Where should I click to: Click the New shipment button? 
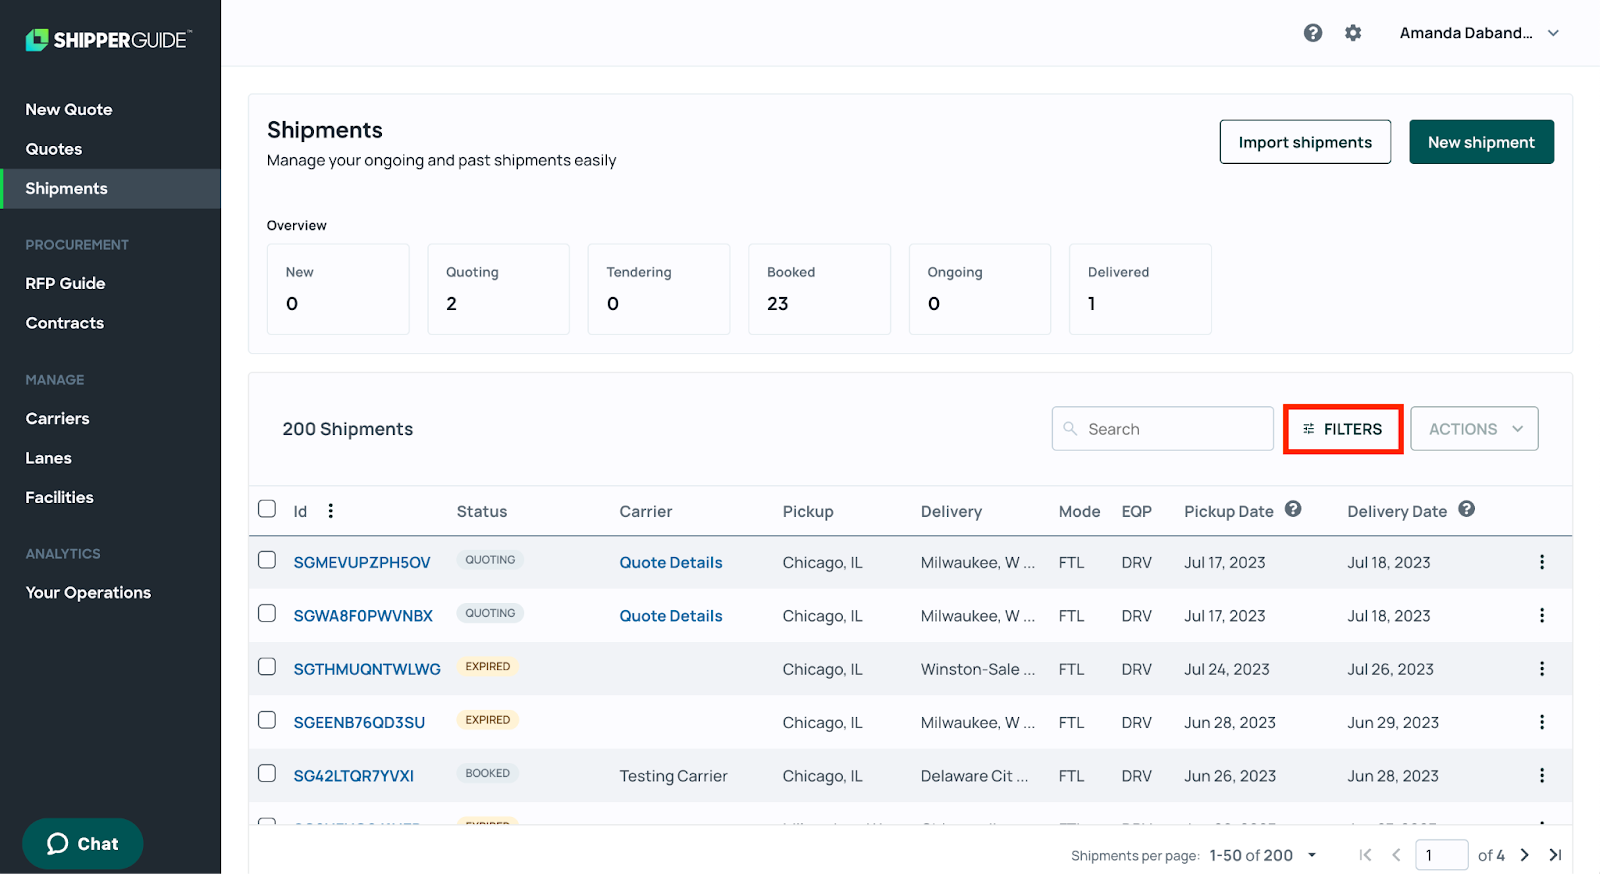pyautogui.click(x=1480, y=142)
